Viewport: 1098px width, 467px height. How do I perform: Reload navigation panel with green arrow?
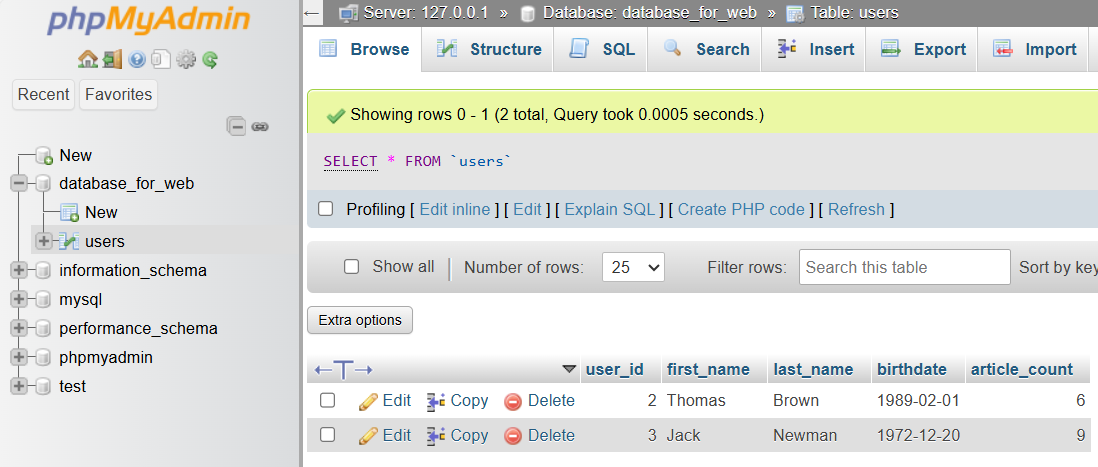[x=210, y=60]
